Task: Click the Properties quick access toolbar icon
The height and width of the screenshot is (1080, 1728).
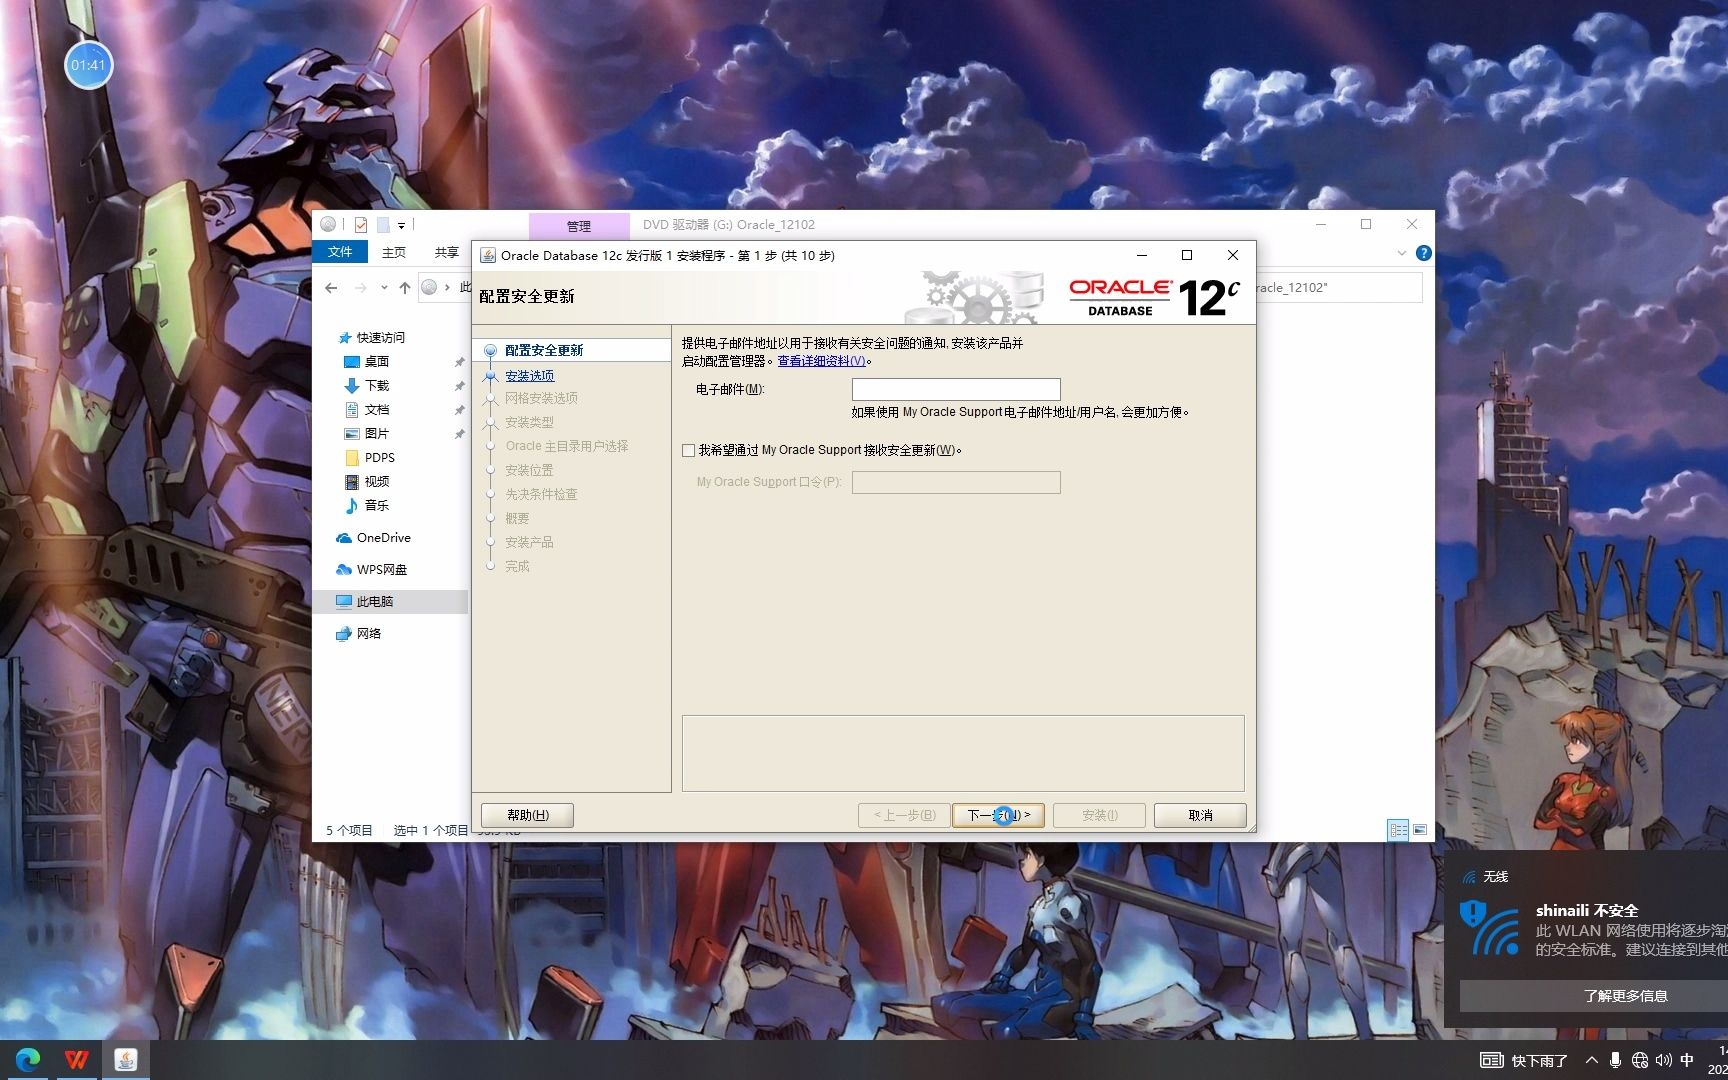Action: pyautogui.click(x=360, y=225)
